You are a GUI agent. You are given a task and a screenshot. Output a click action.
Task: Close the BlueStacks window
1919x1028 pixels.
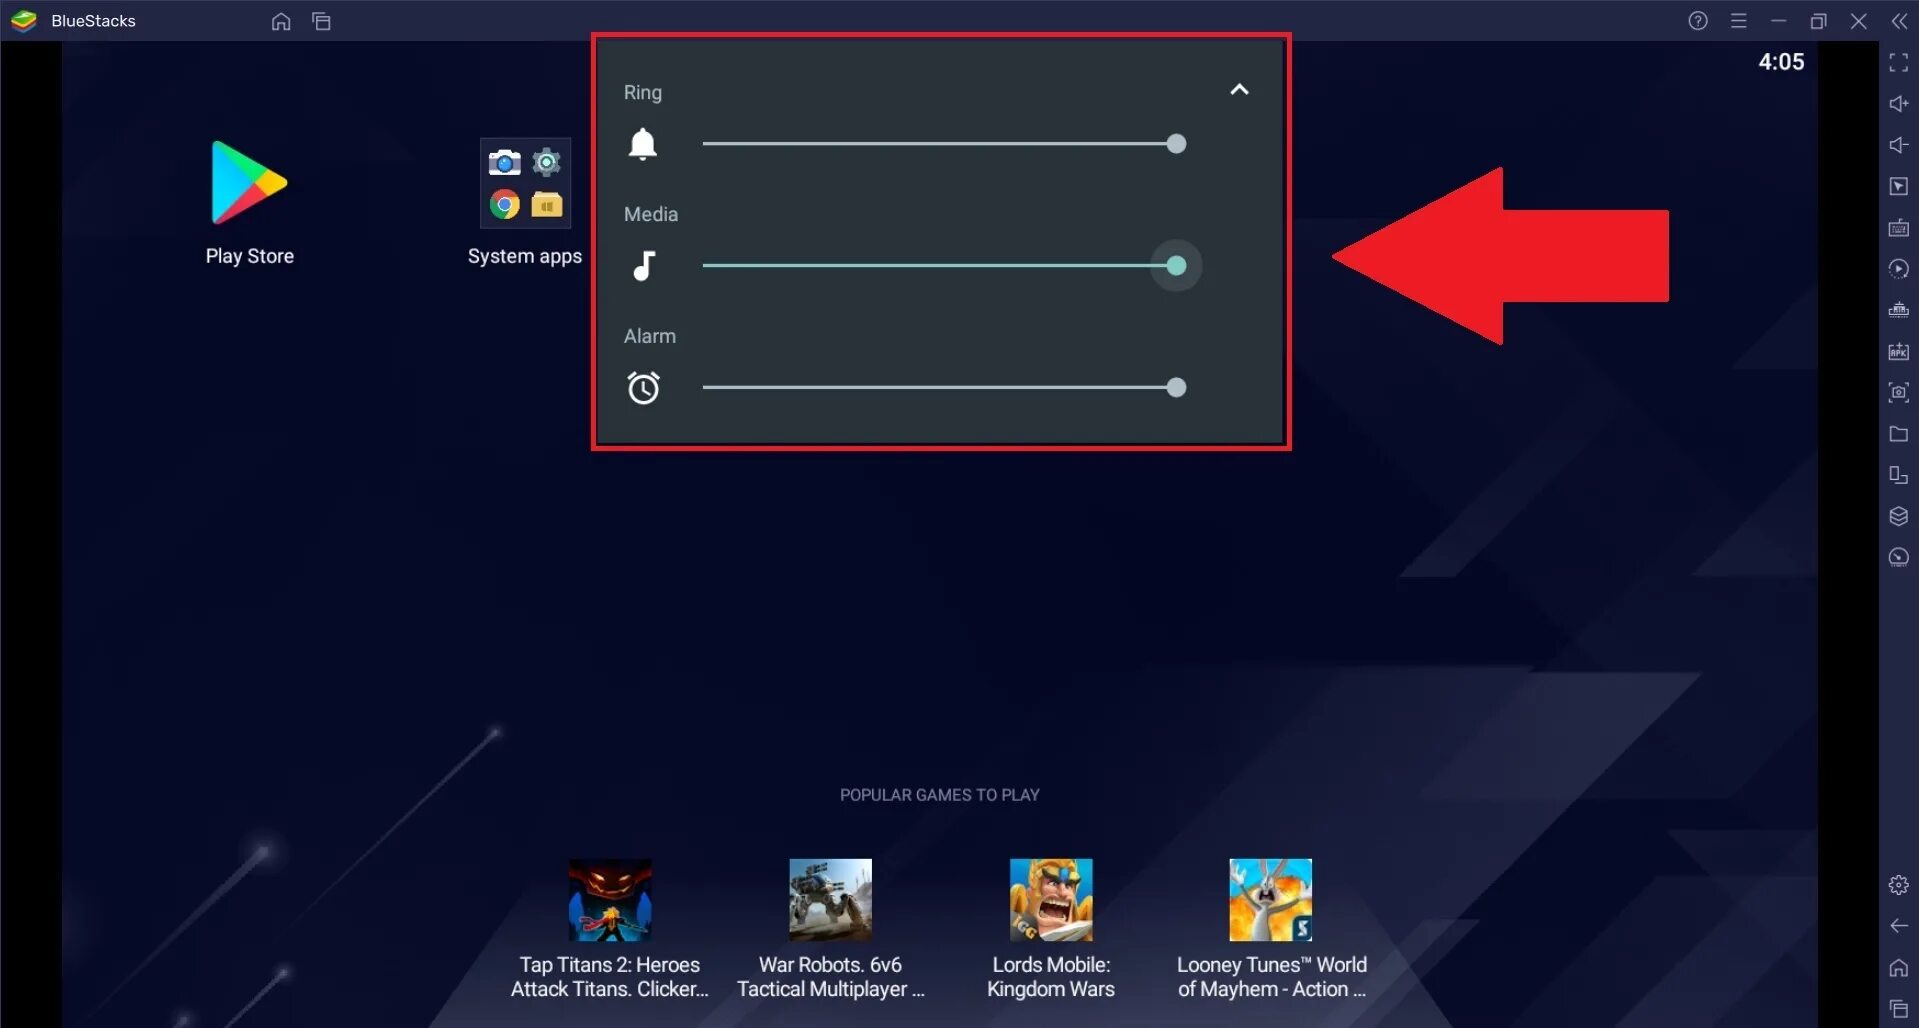(x=1859, y=21)
